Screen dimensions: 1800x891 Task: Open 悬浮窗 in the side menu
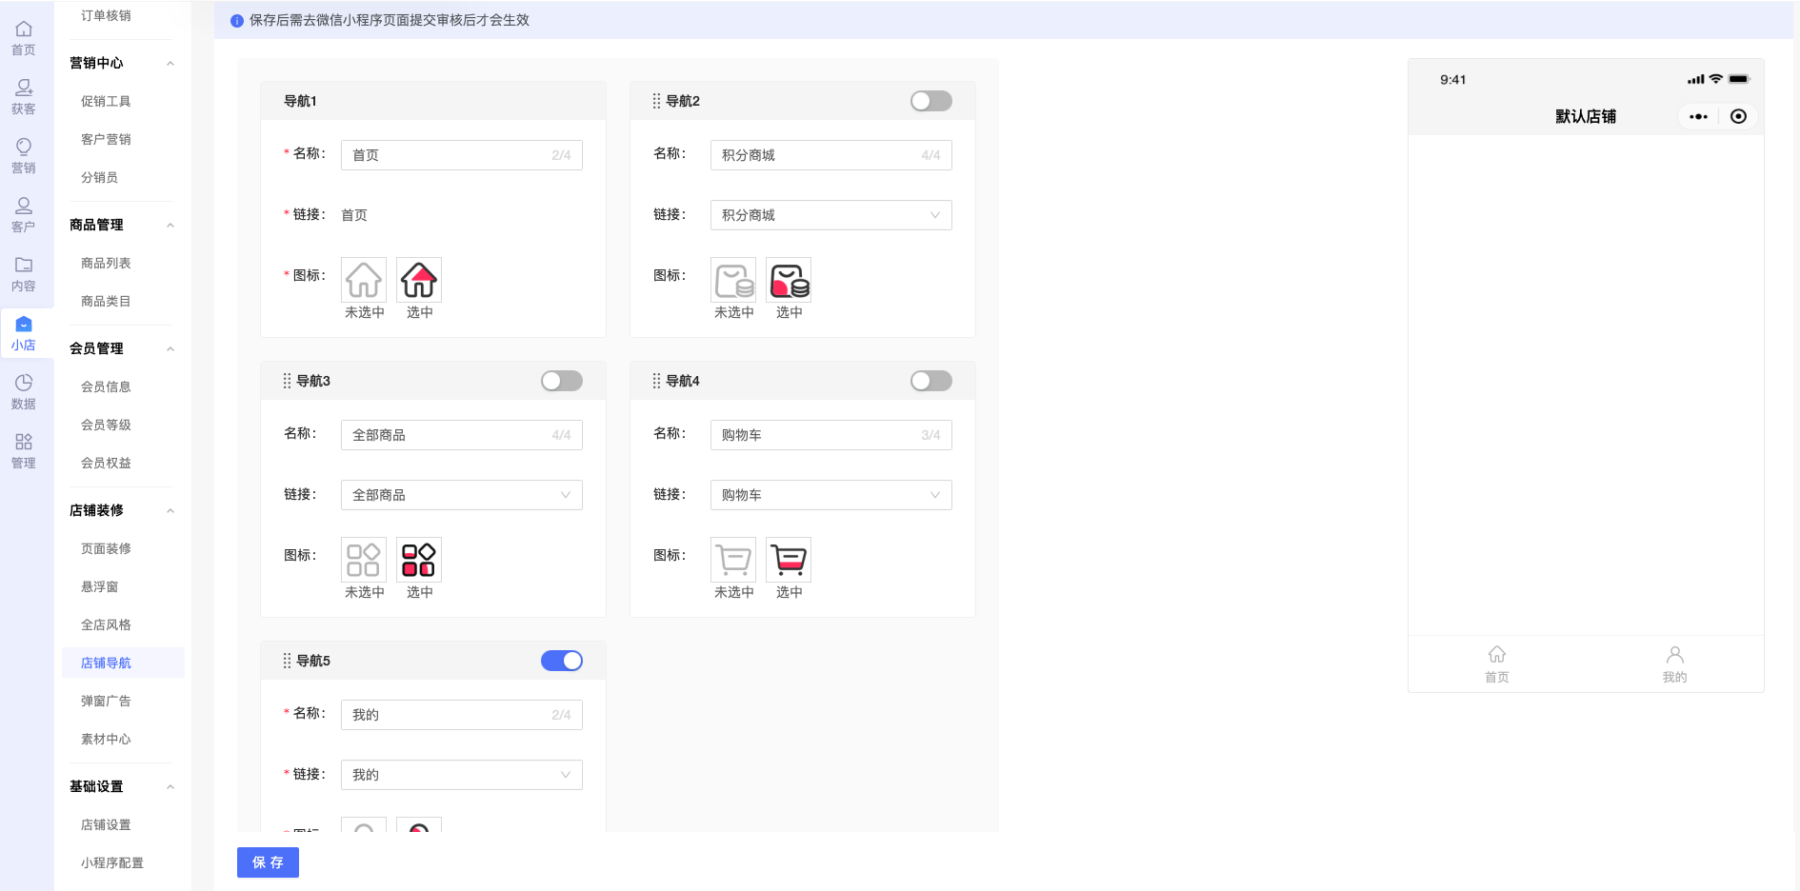pyautogui.click(x=99, y=587)
